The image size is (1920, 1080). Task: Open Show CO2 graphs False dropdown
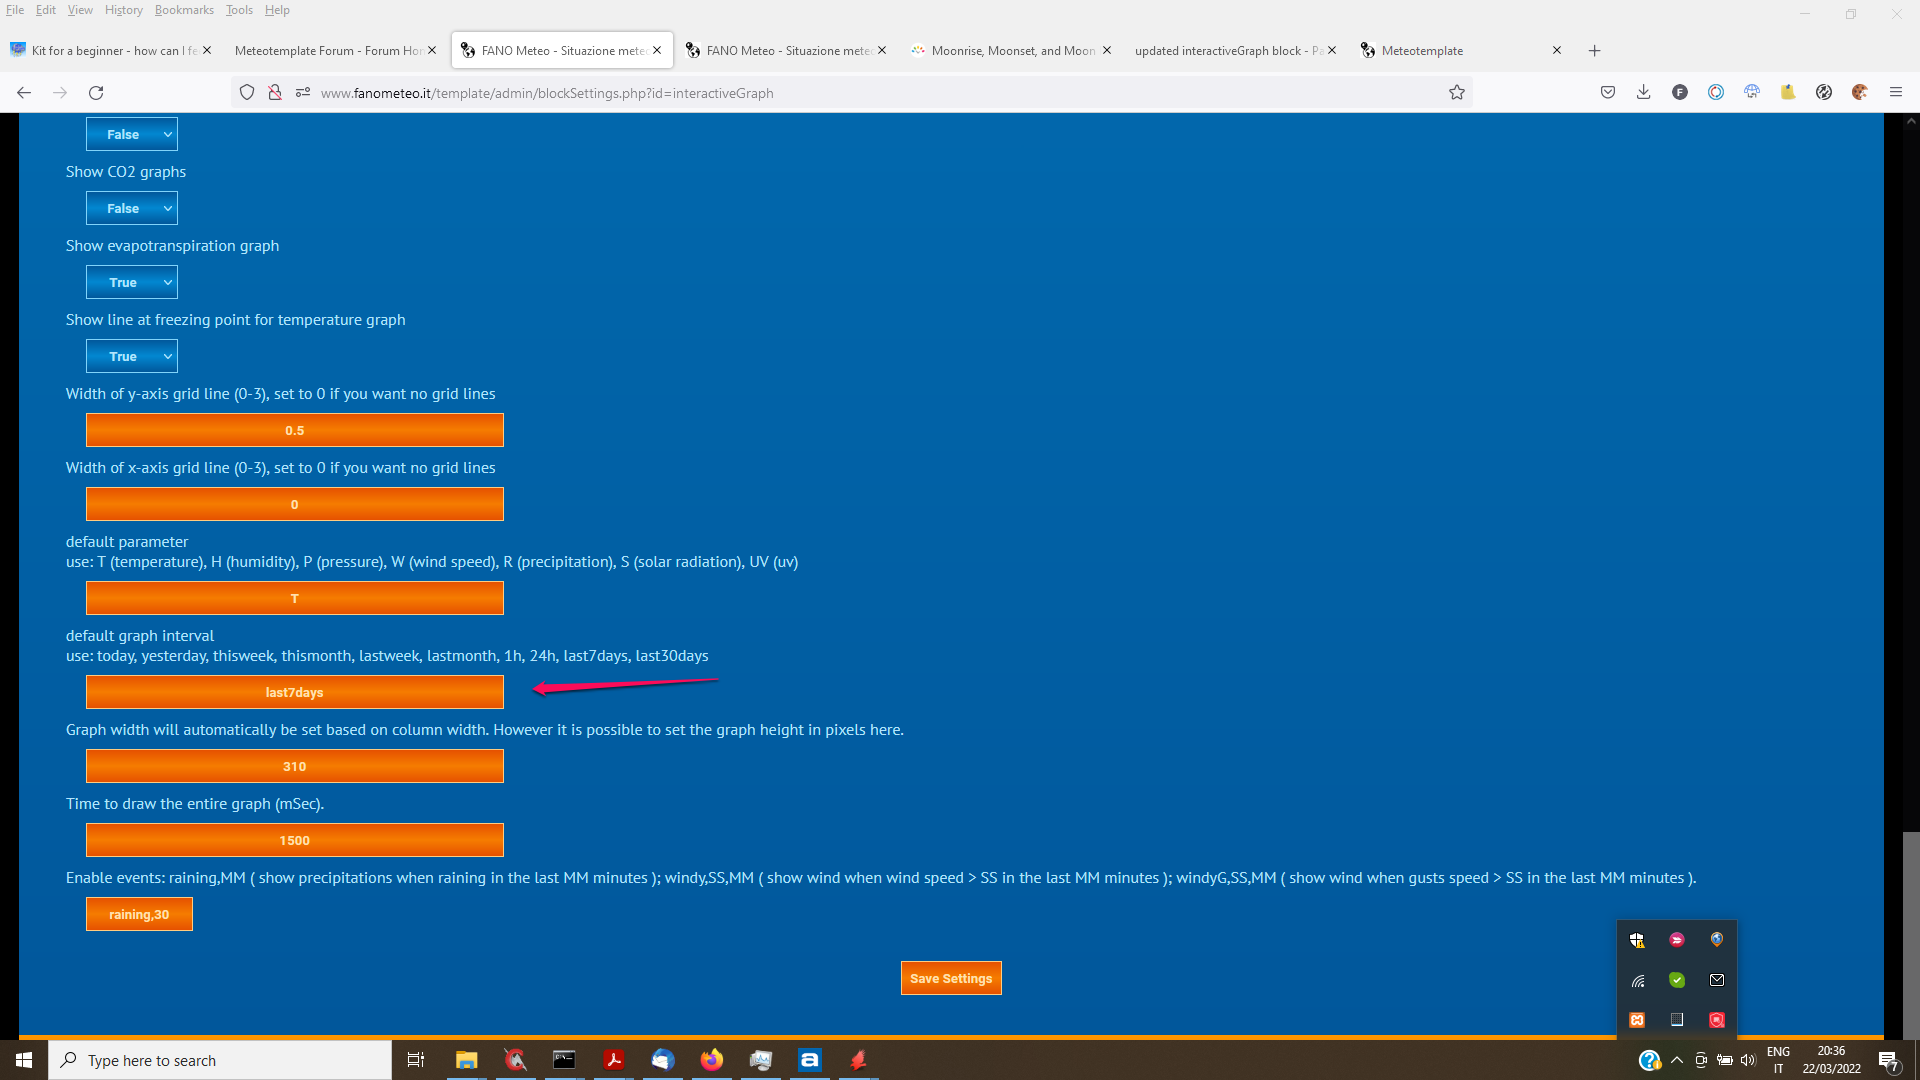pos(132,208)
